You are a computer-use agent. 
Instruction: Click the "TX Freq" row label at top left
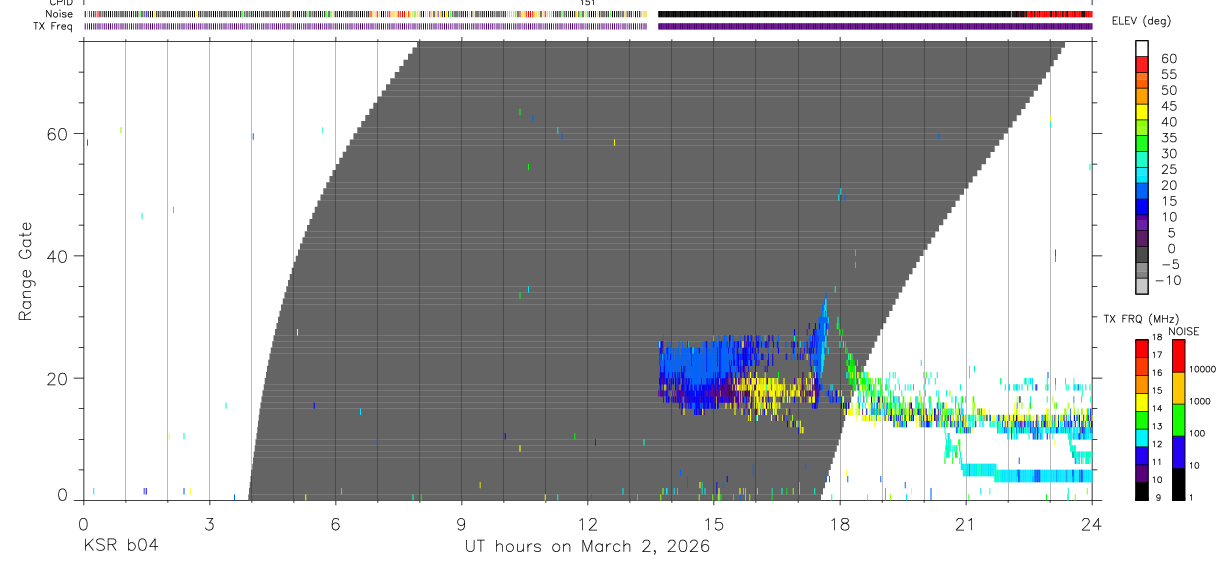pyautogui.click(x=53, y=26)
